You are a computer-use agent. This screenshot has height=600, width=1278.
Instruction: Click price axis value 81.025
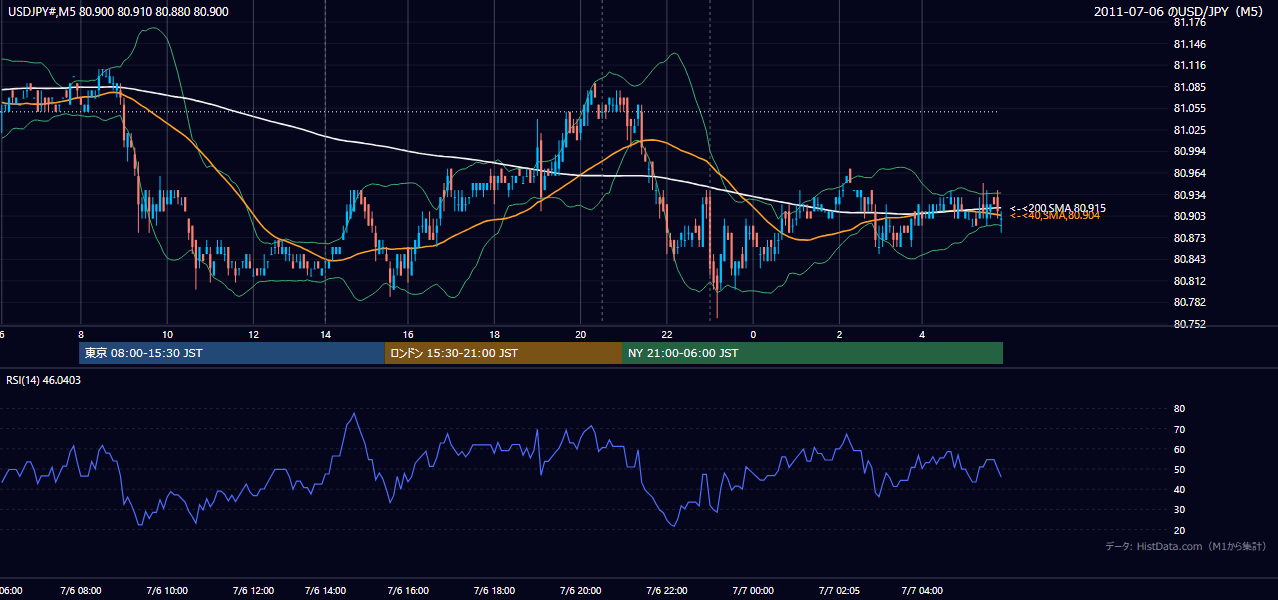click(x=1188, y=130)
